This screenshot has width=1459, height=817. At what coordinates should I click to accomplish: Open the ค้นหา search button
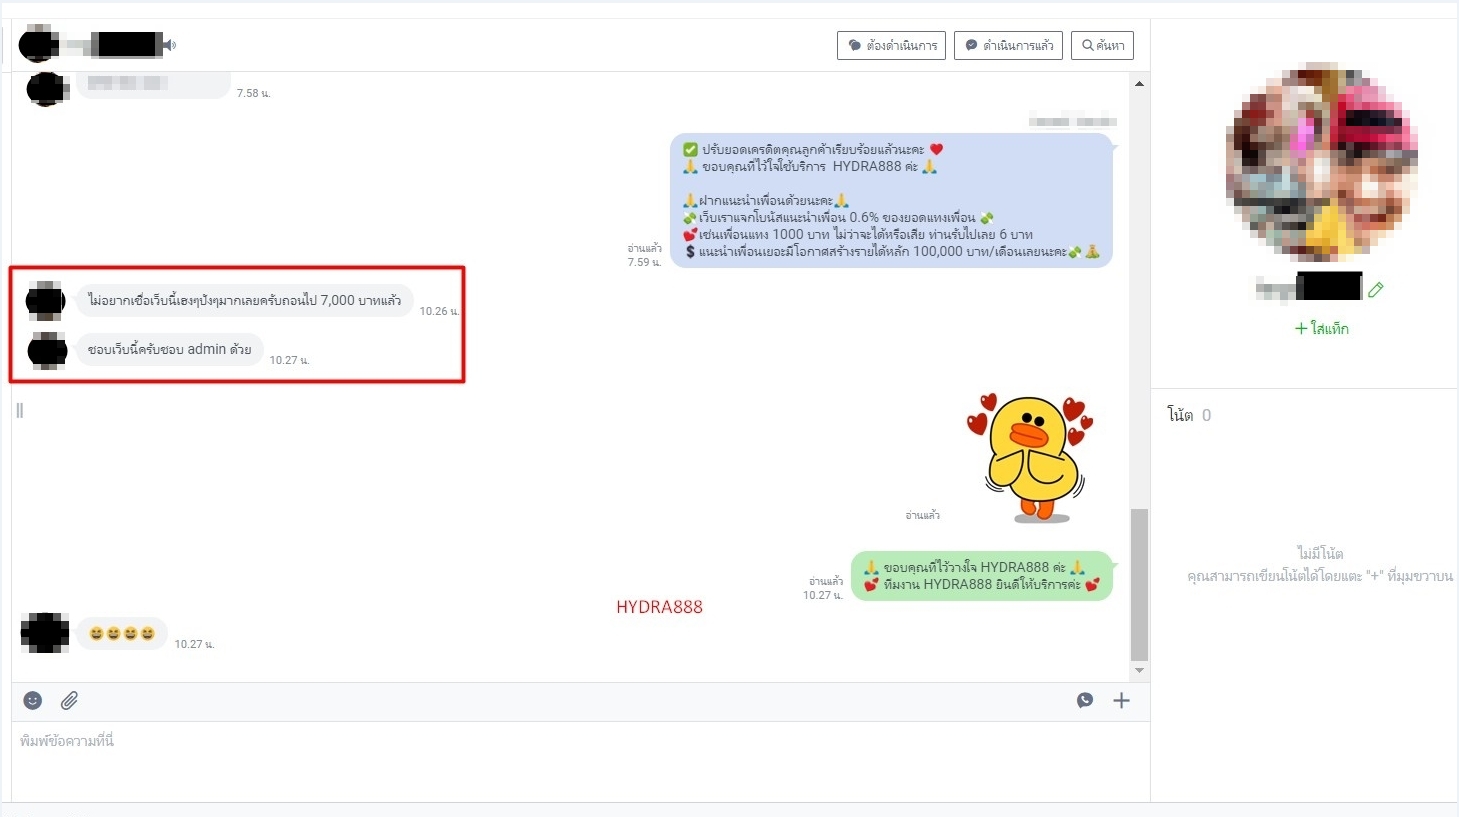[x=1102, y=45]
